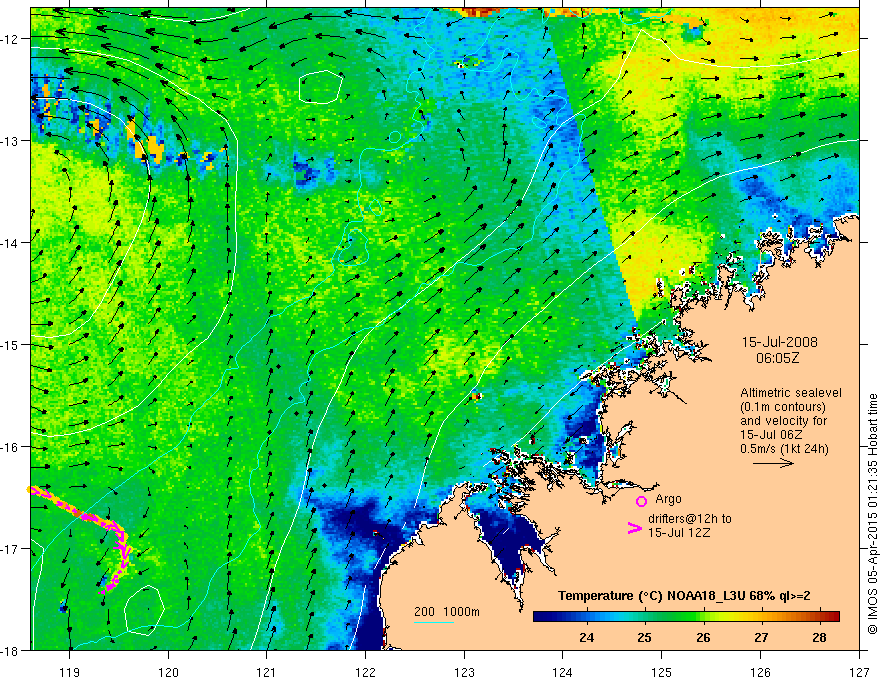Click latitude axis label -17

(12, 548)
